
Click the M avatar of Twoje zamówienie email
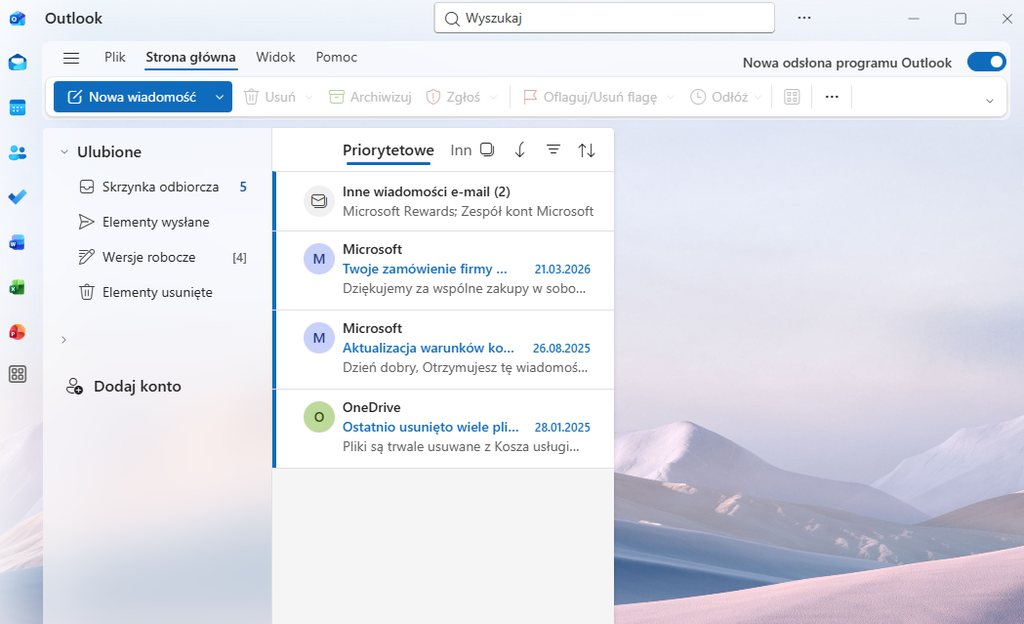pyautogui.click(x=319, y=259)
